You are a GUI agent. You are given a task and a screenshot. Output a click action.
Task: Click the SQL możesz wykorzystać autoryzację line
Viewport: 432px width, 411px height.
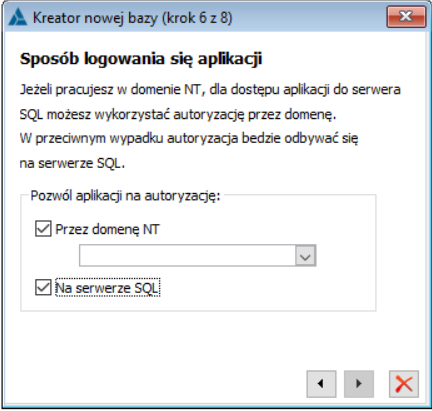(x=178, y=115)
